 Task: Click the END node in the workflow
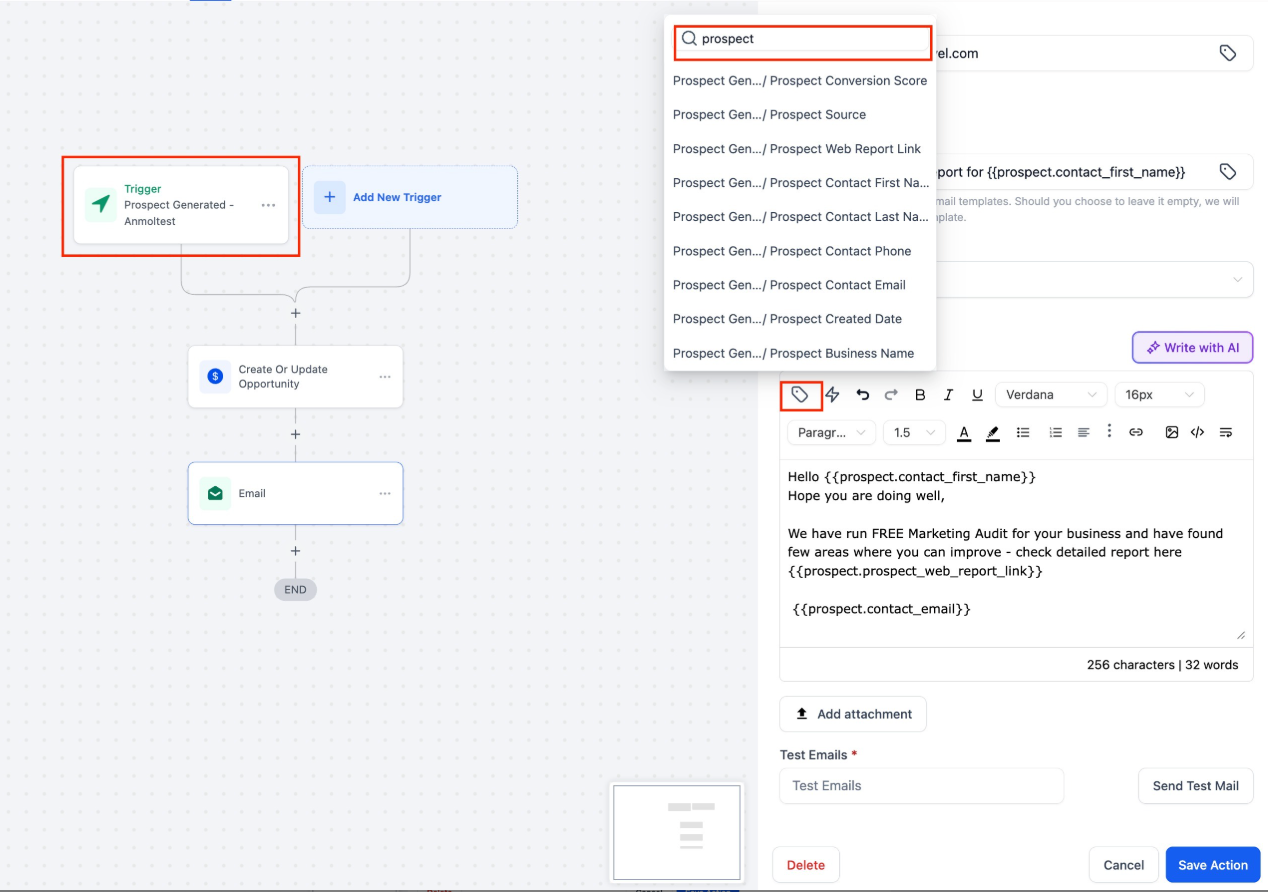click(295, 590)
